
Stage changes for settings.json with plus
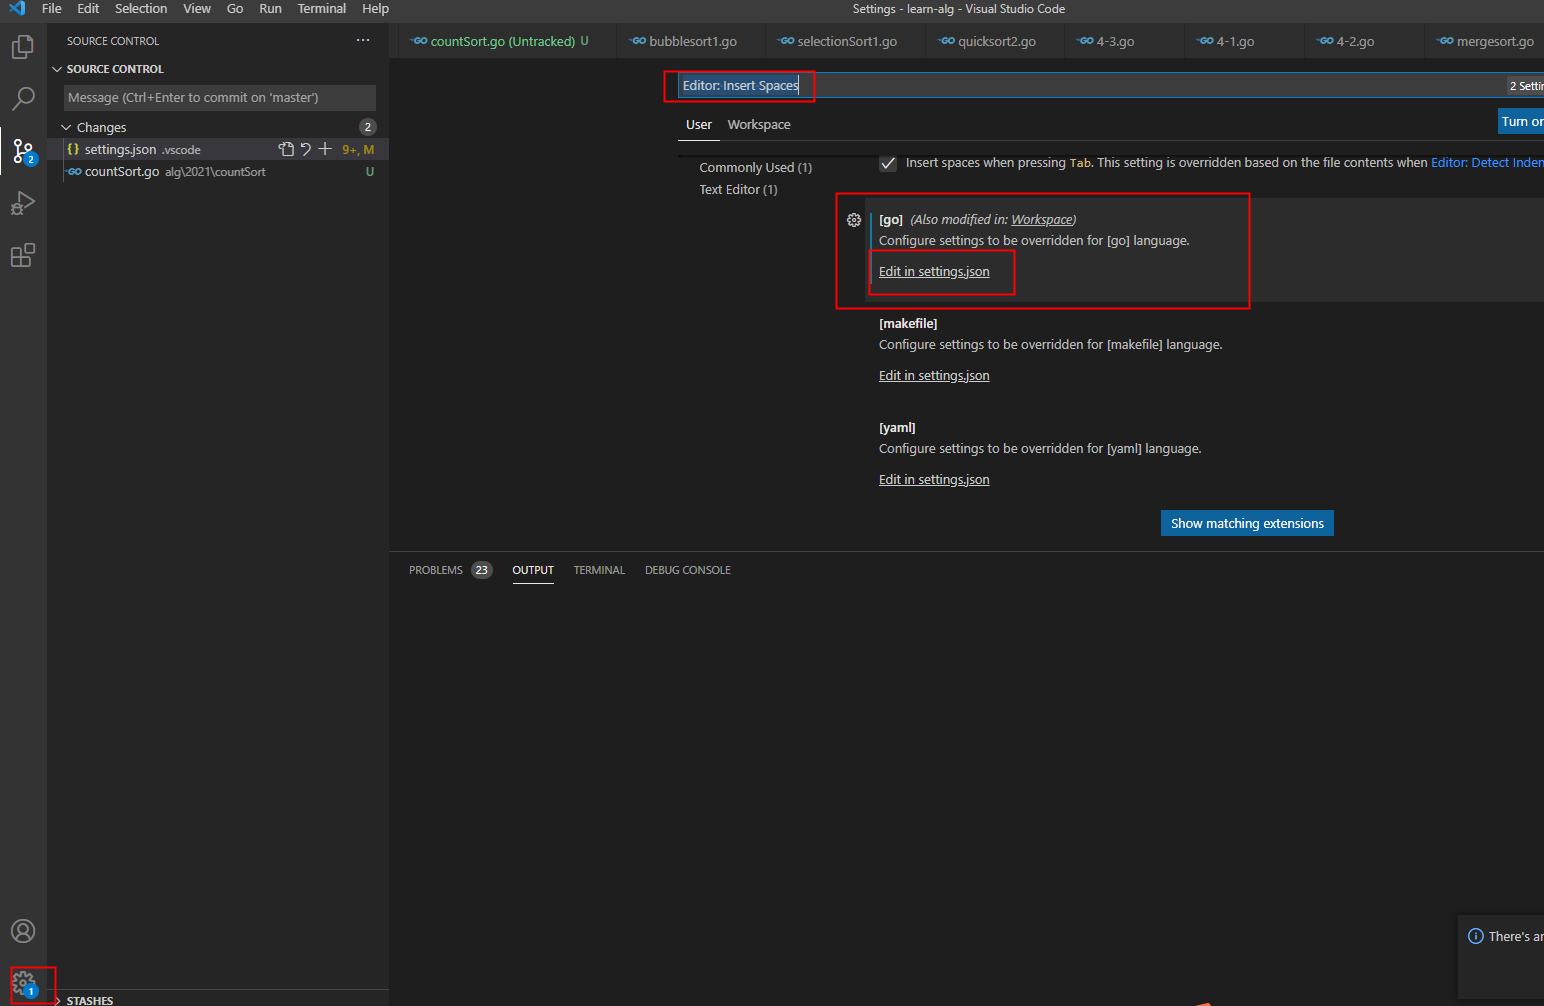(x=325, y=149)
